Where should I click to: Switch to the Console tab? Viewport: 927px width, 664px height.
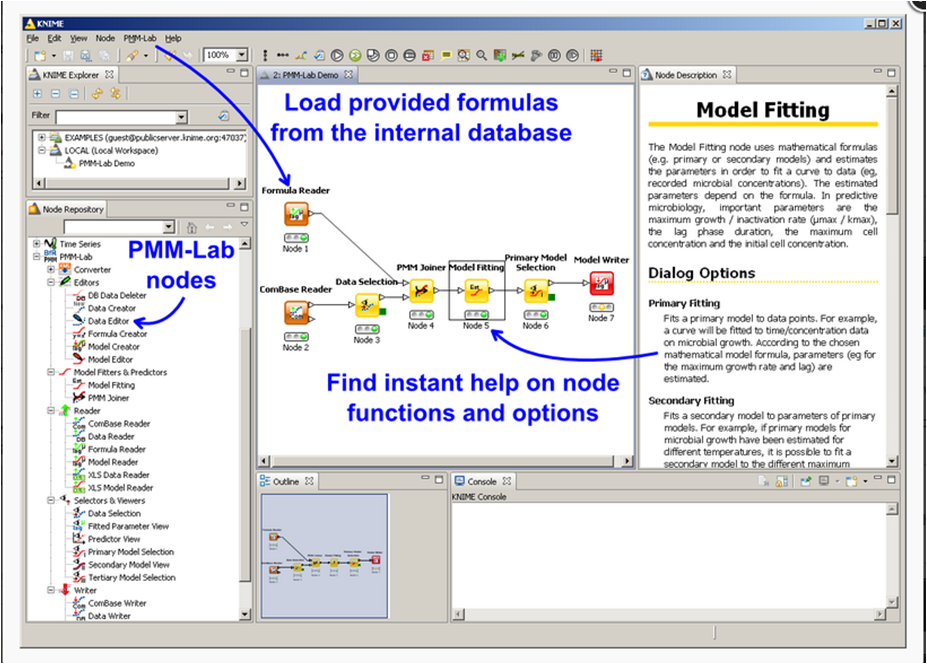click(x=482, y=482)
